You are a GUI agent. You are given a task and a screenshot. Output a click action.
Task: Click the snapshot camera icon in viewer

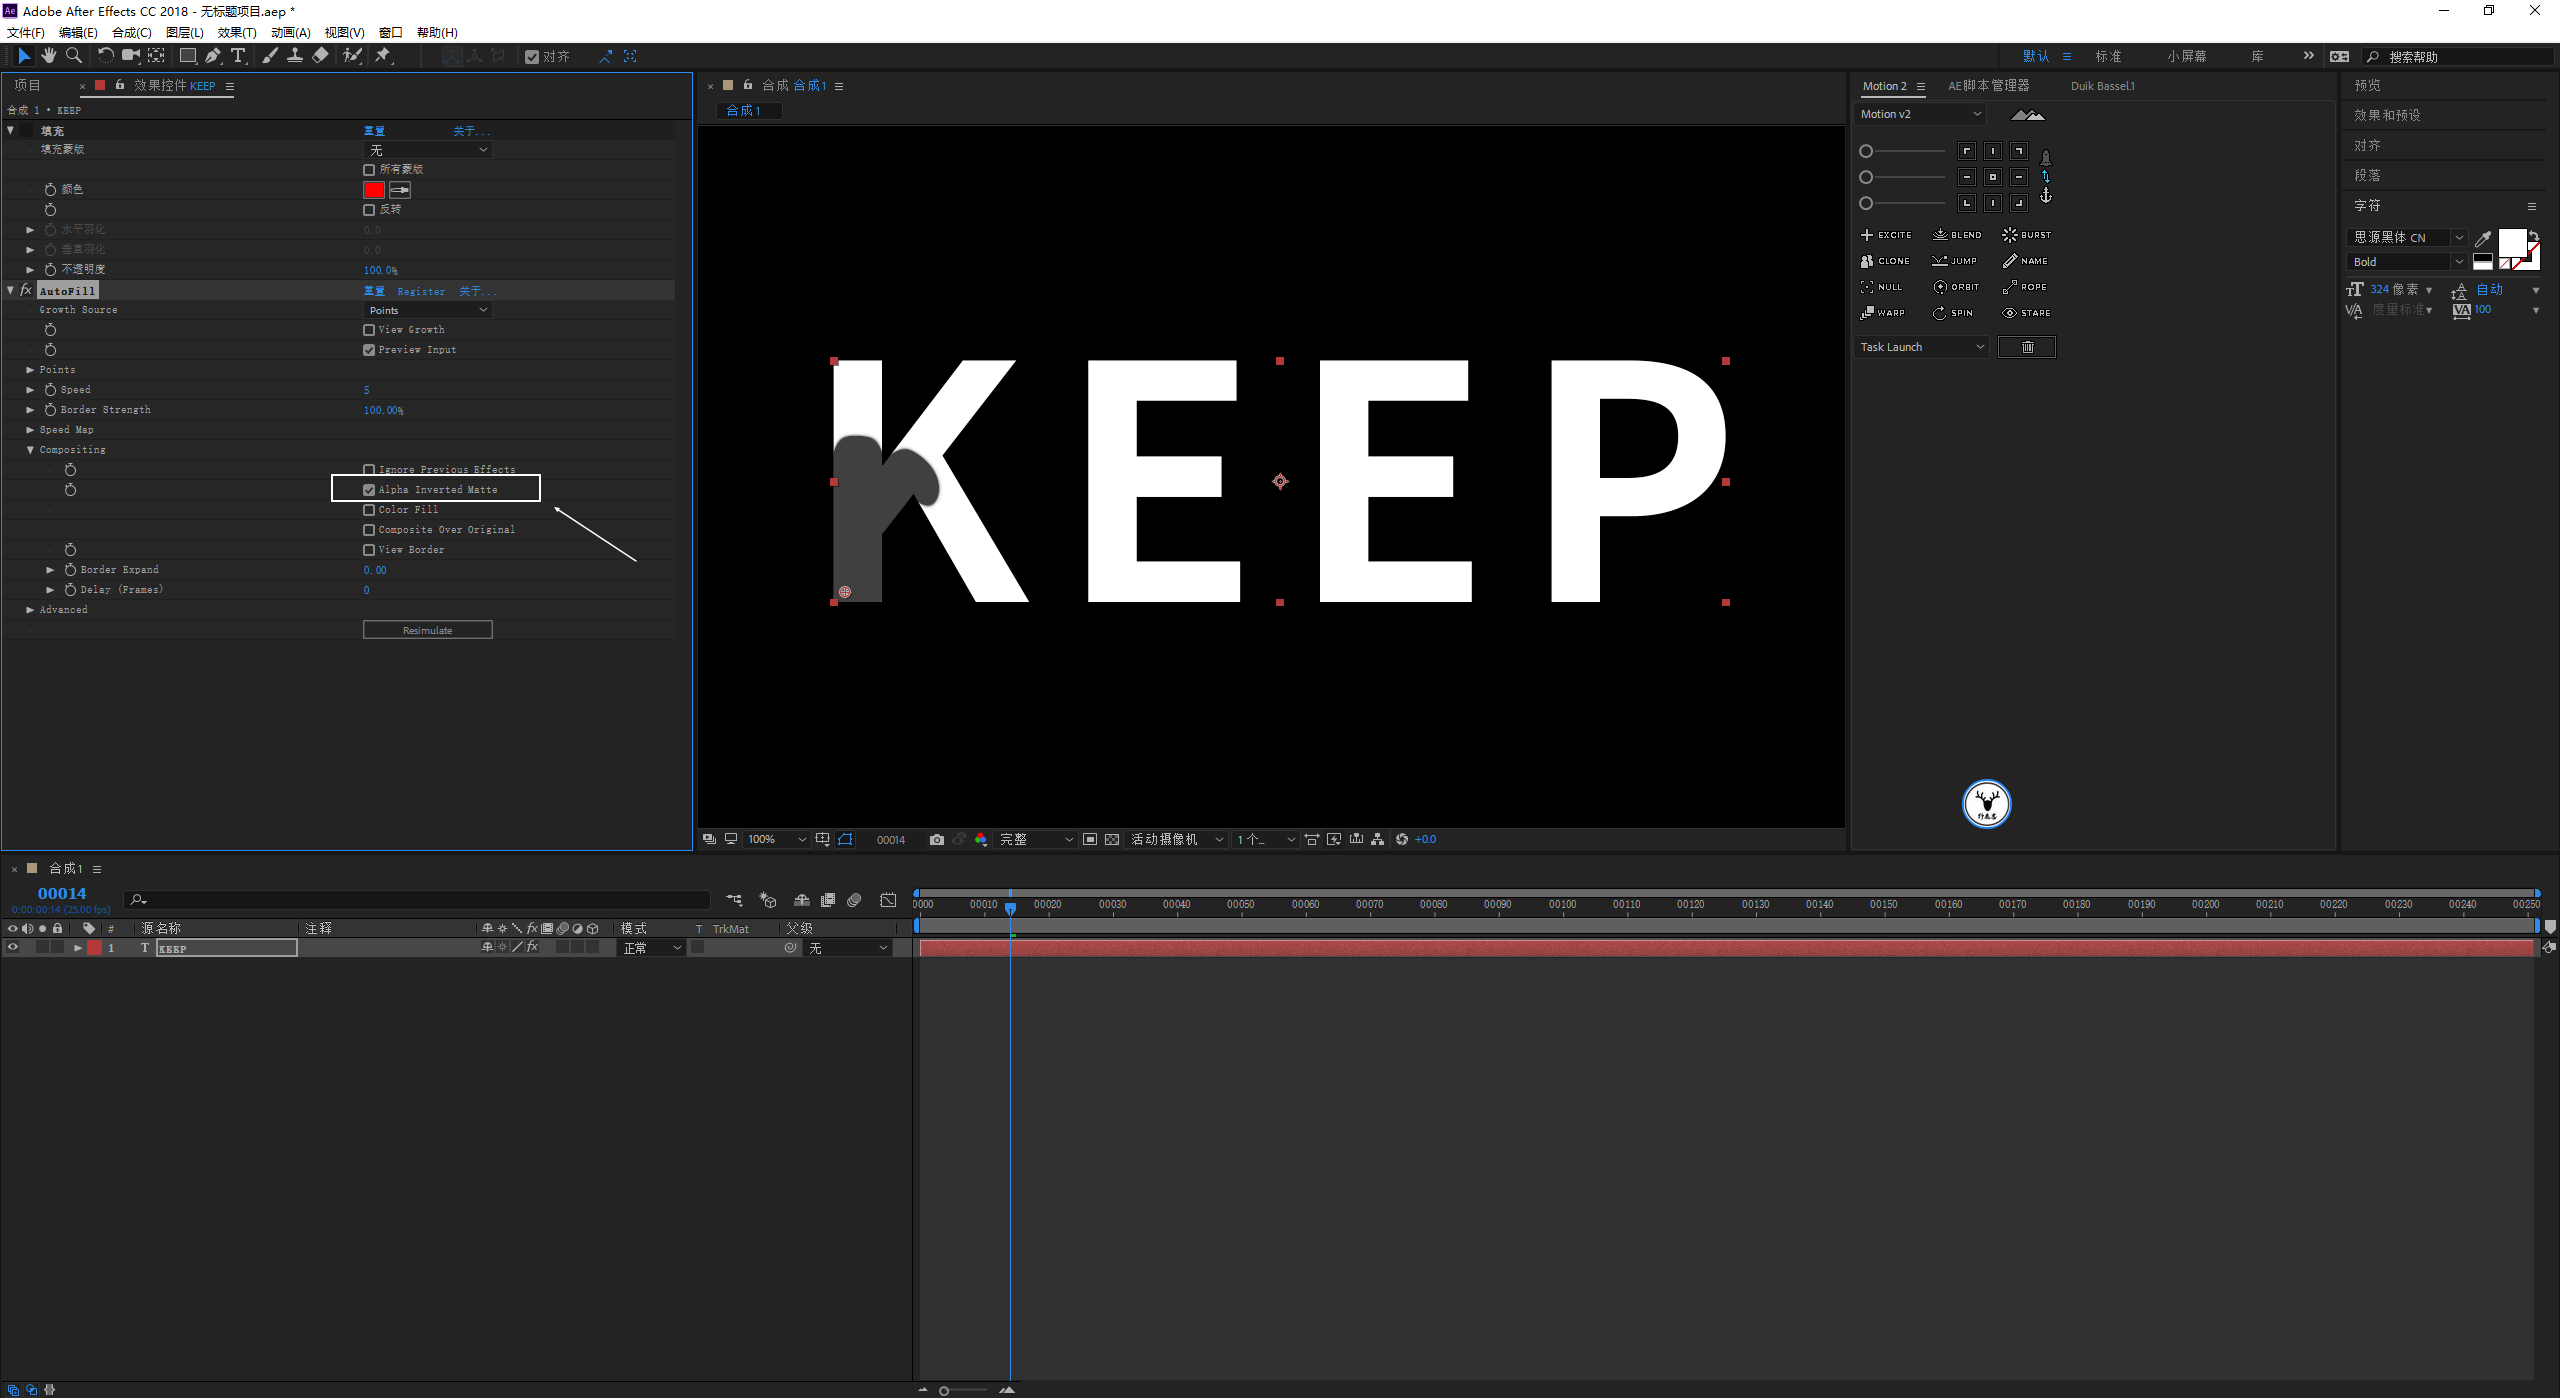pos(936,840)
